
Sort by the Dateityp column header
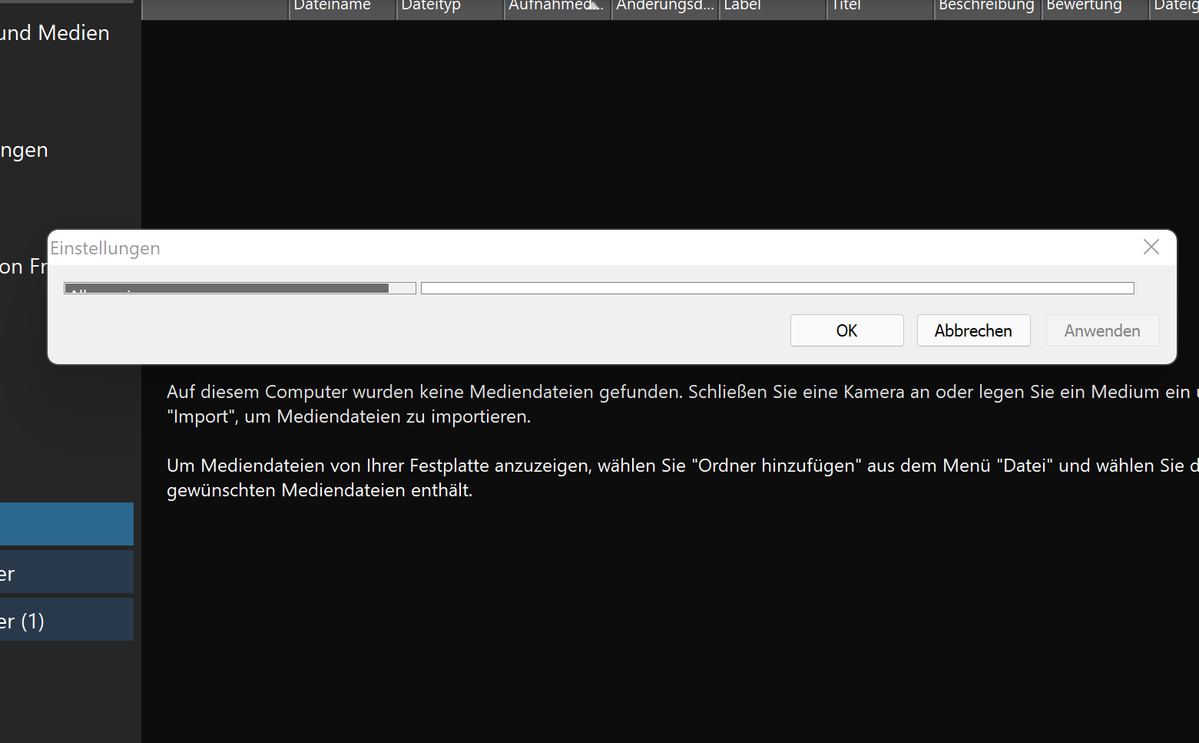449,8
